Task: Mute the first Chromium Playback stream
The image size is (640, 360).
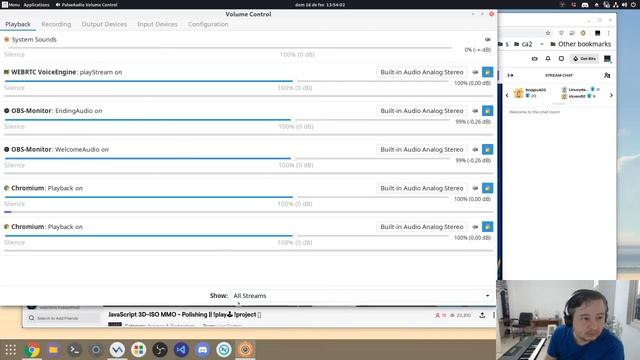Action: point(475,188)
